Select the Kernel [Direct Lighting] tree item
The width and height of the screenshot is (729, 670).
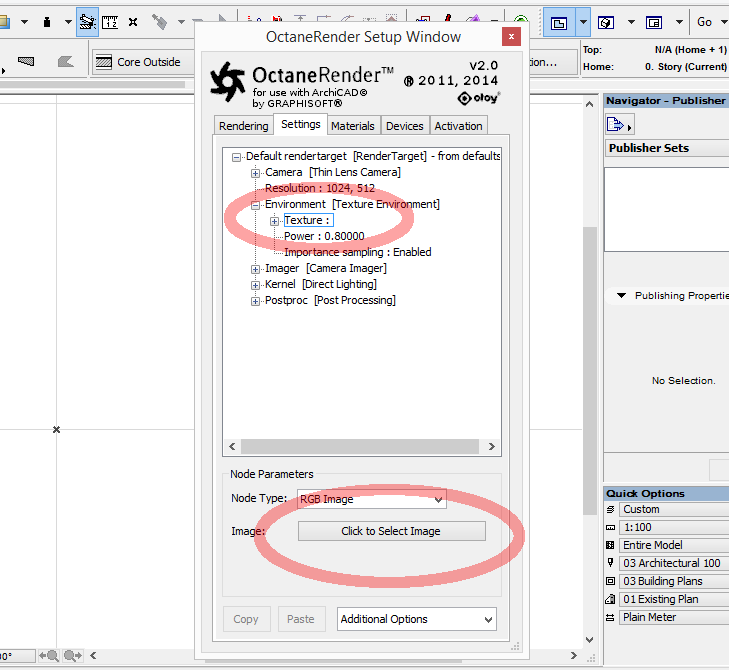tap(321, 284)
